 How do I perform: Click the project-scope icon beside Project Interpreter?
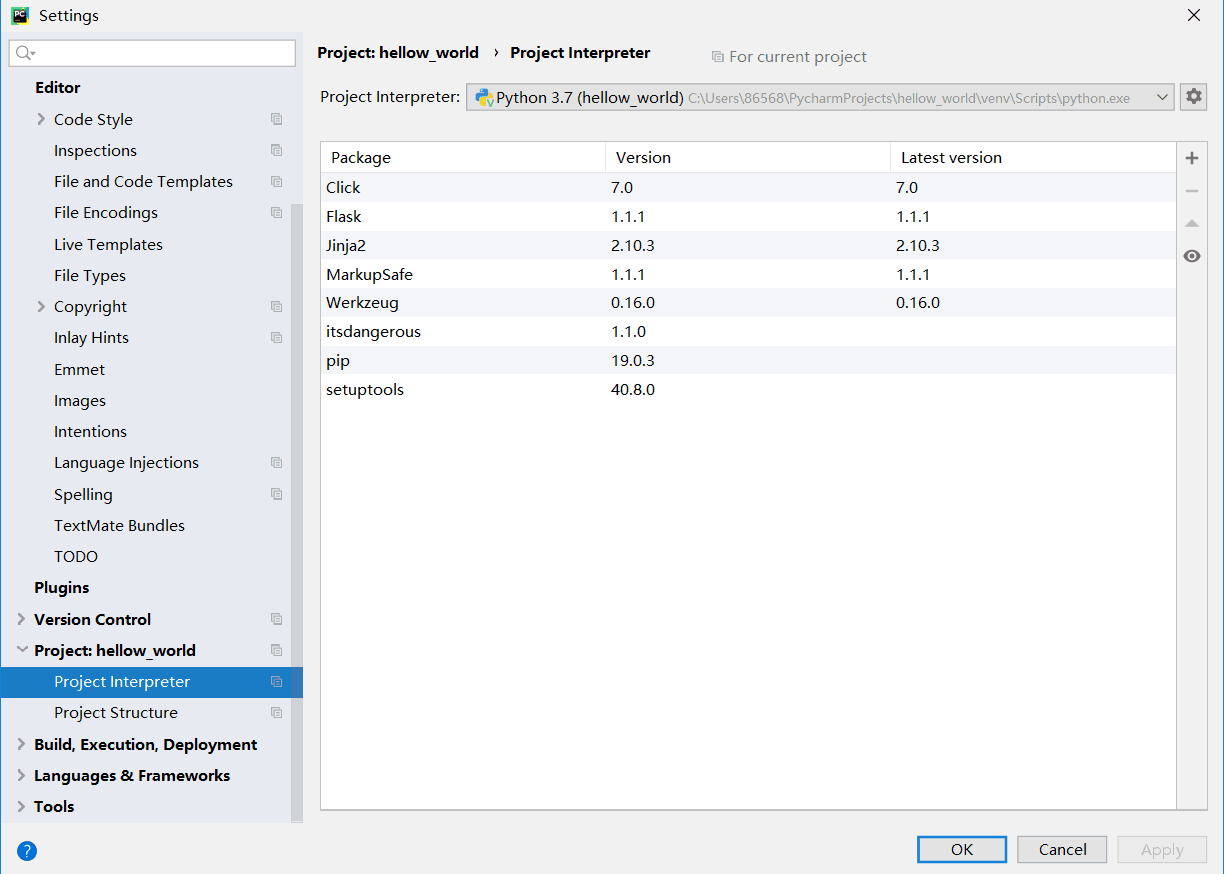click(x=277, y=681)
